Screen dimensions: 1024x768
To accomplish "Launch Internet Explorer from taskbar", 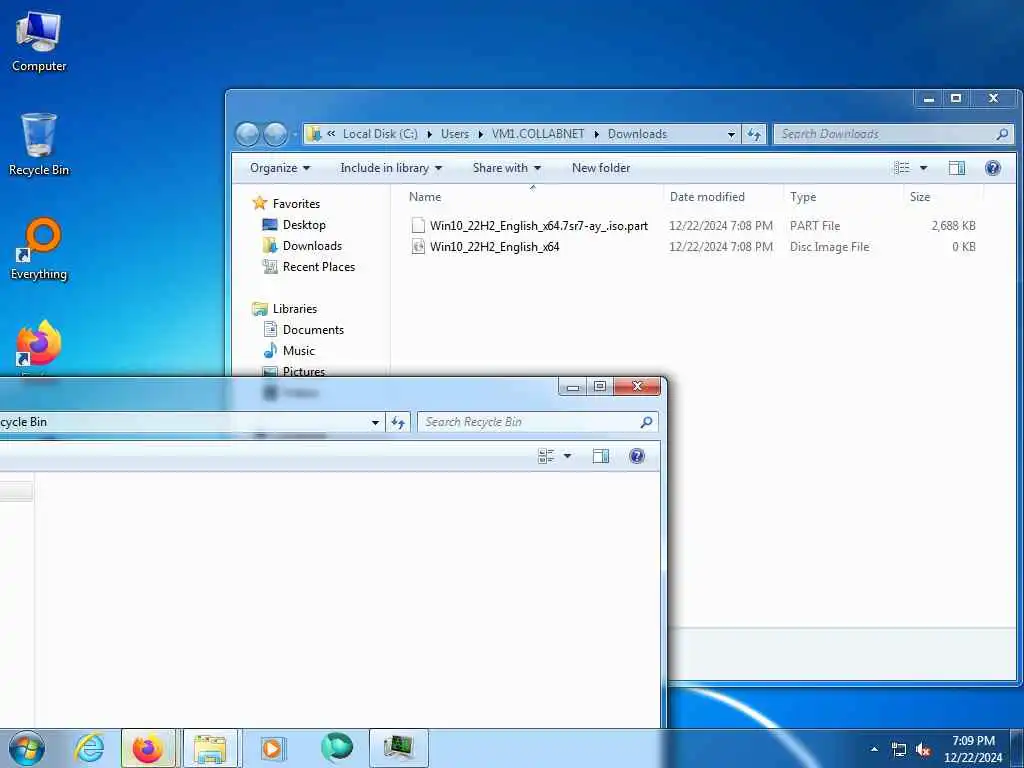I will [x=89, y=748].
